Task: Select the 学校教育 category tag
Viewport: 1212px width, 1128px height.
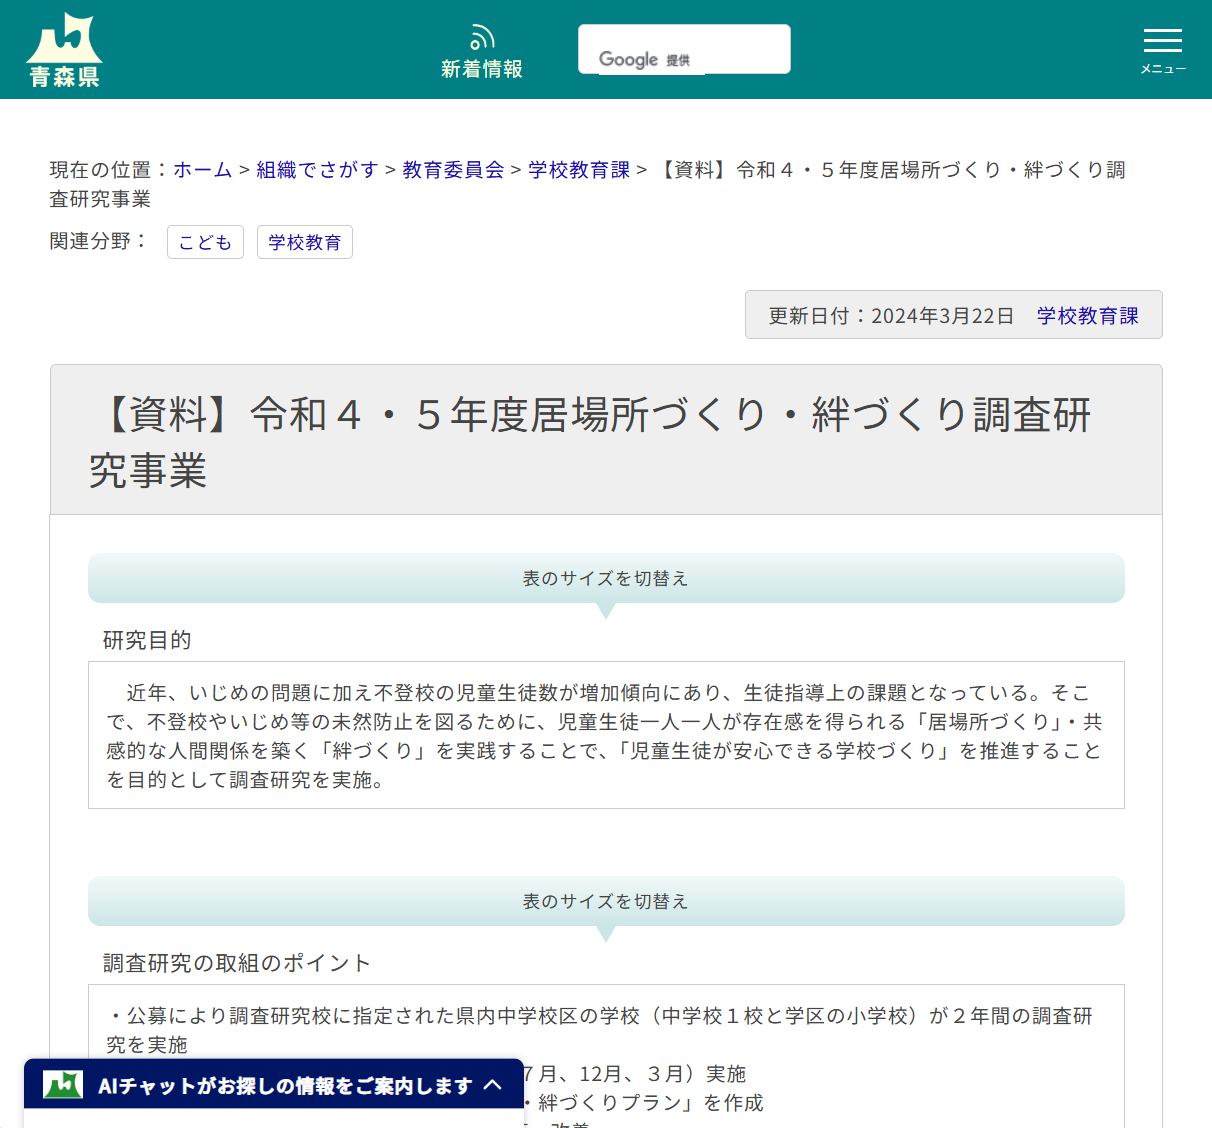Action: click(305, 241)
